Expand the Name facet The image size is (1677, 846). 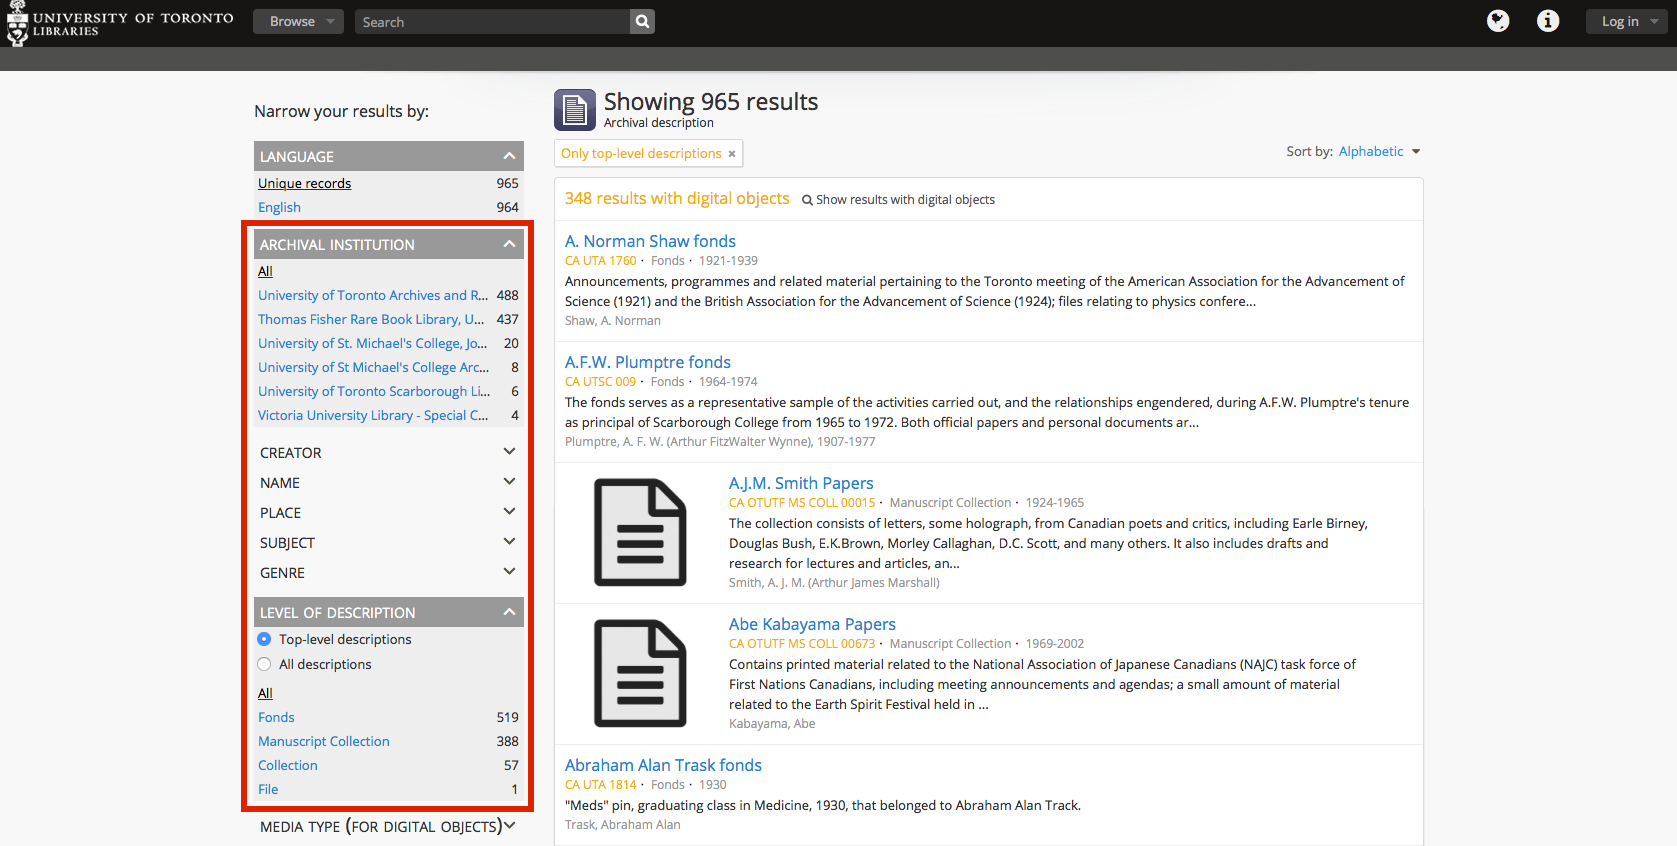(389, 482)
